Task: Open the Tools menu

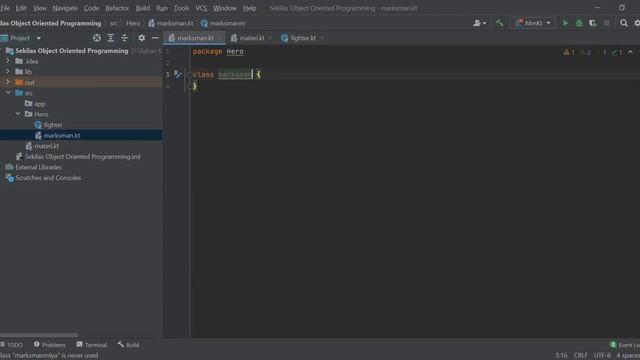Action: pos(181,8)
